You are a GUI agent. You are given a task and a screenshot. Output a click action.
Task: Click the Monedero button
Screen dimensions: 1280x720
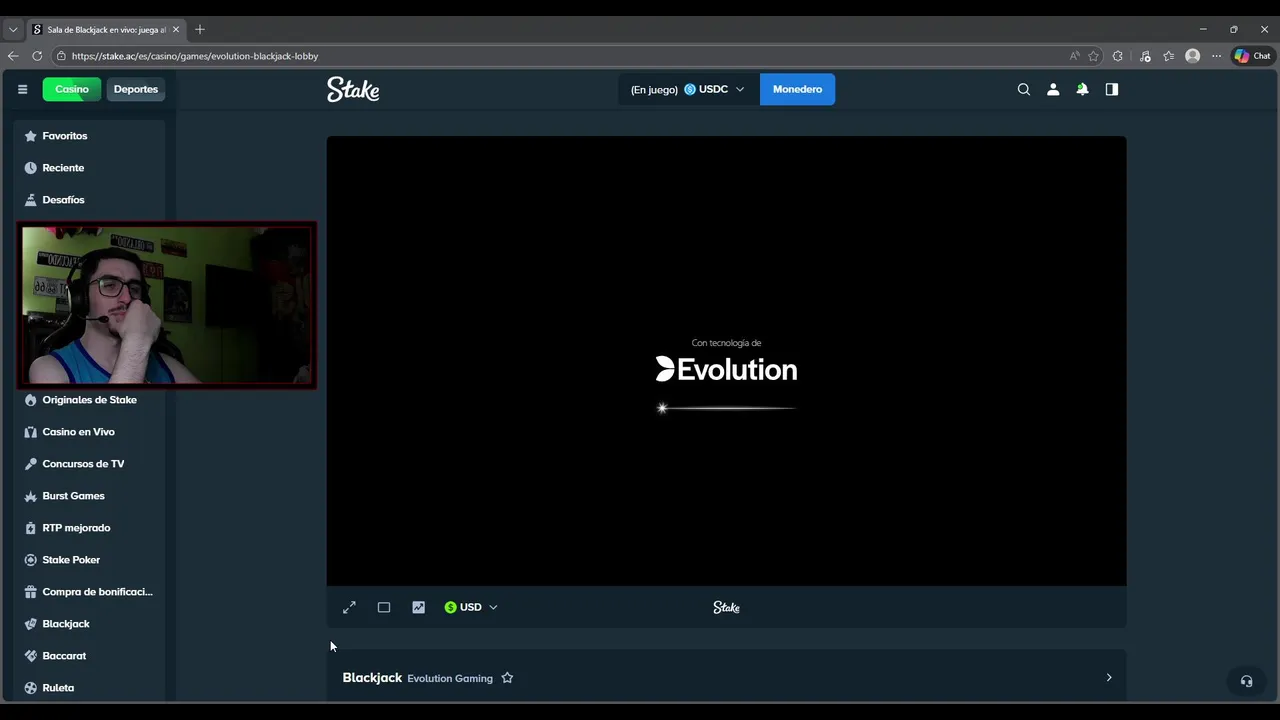click(797, 89)
